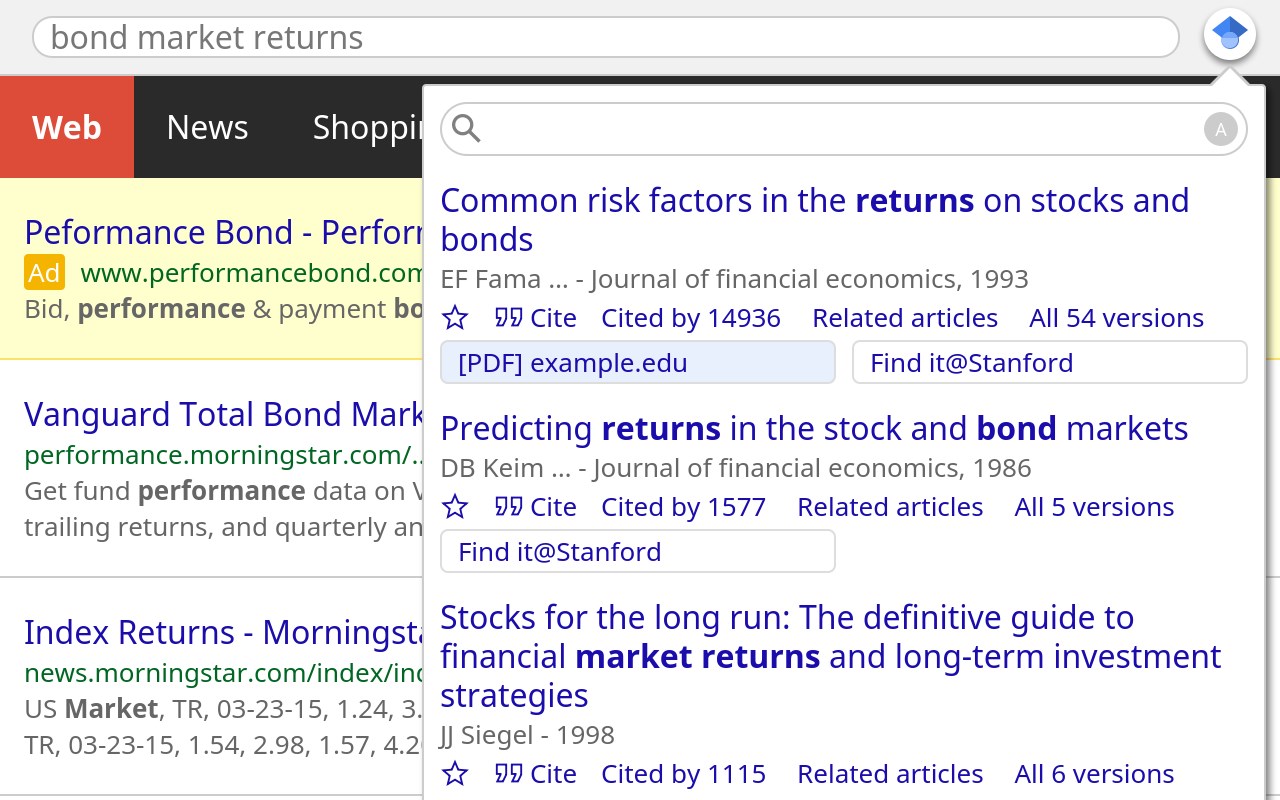Screen dimensions: 1280x800
Task: View All 54 versions of Fama article
Action: [1116, 318]
